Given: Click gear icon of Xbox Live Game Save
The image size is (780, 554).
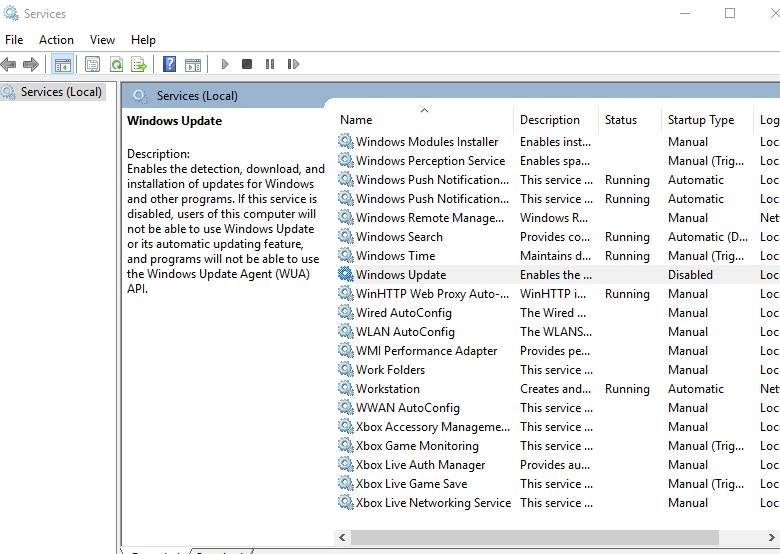Looking at the screenshot, I should tap(345, 484).
